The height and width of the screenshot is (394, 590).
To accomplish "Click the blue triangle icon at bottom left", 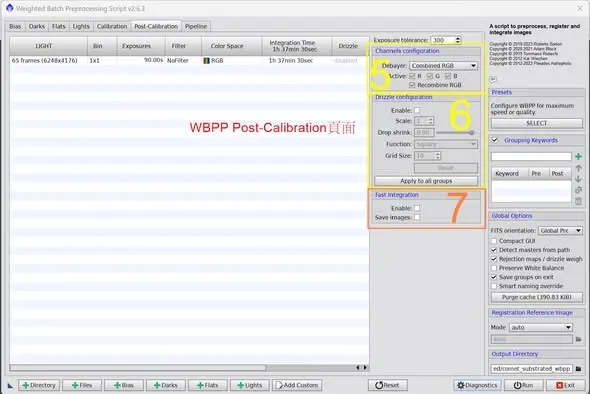I will (x=10, y=385).
